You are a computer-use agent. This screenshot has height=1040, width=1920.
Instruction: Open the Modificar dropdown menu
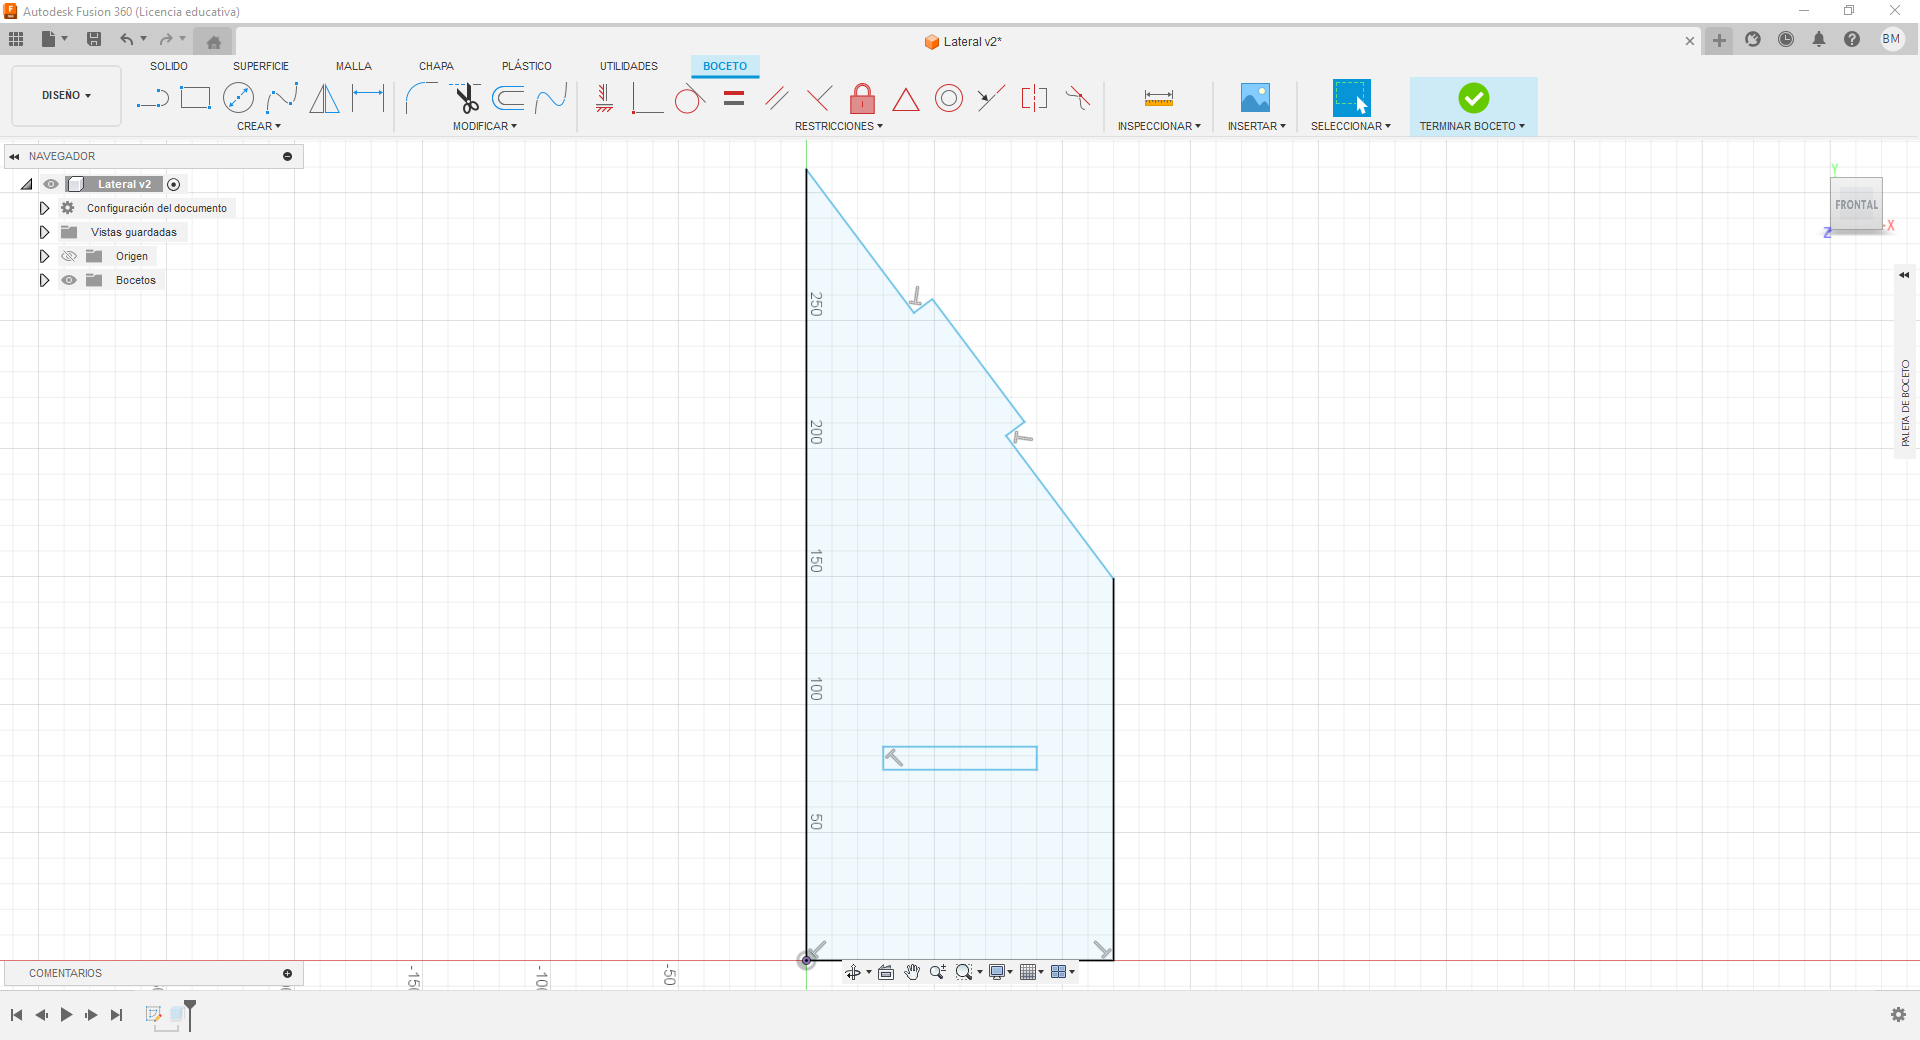pyautogui.click(x=484, y=126)
